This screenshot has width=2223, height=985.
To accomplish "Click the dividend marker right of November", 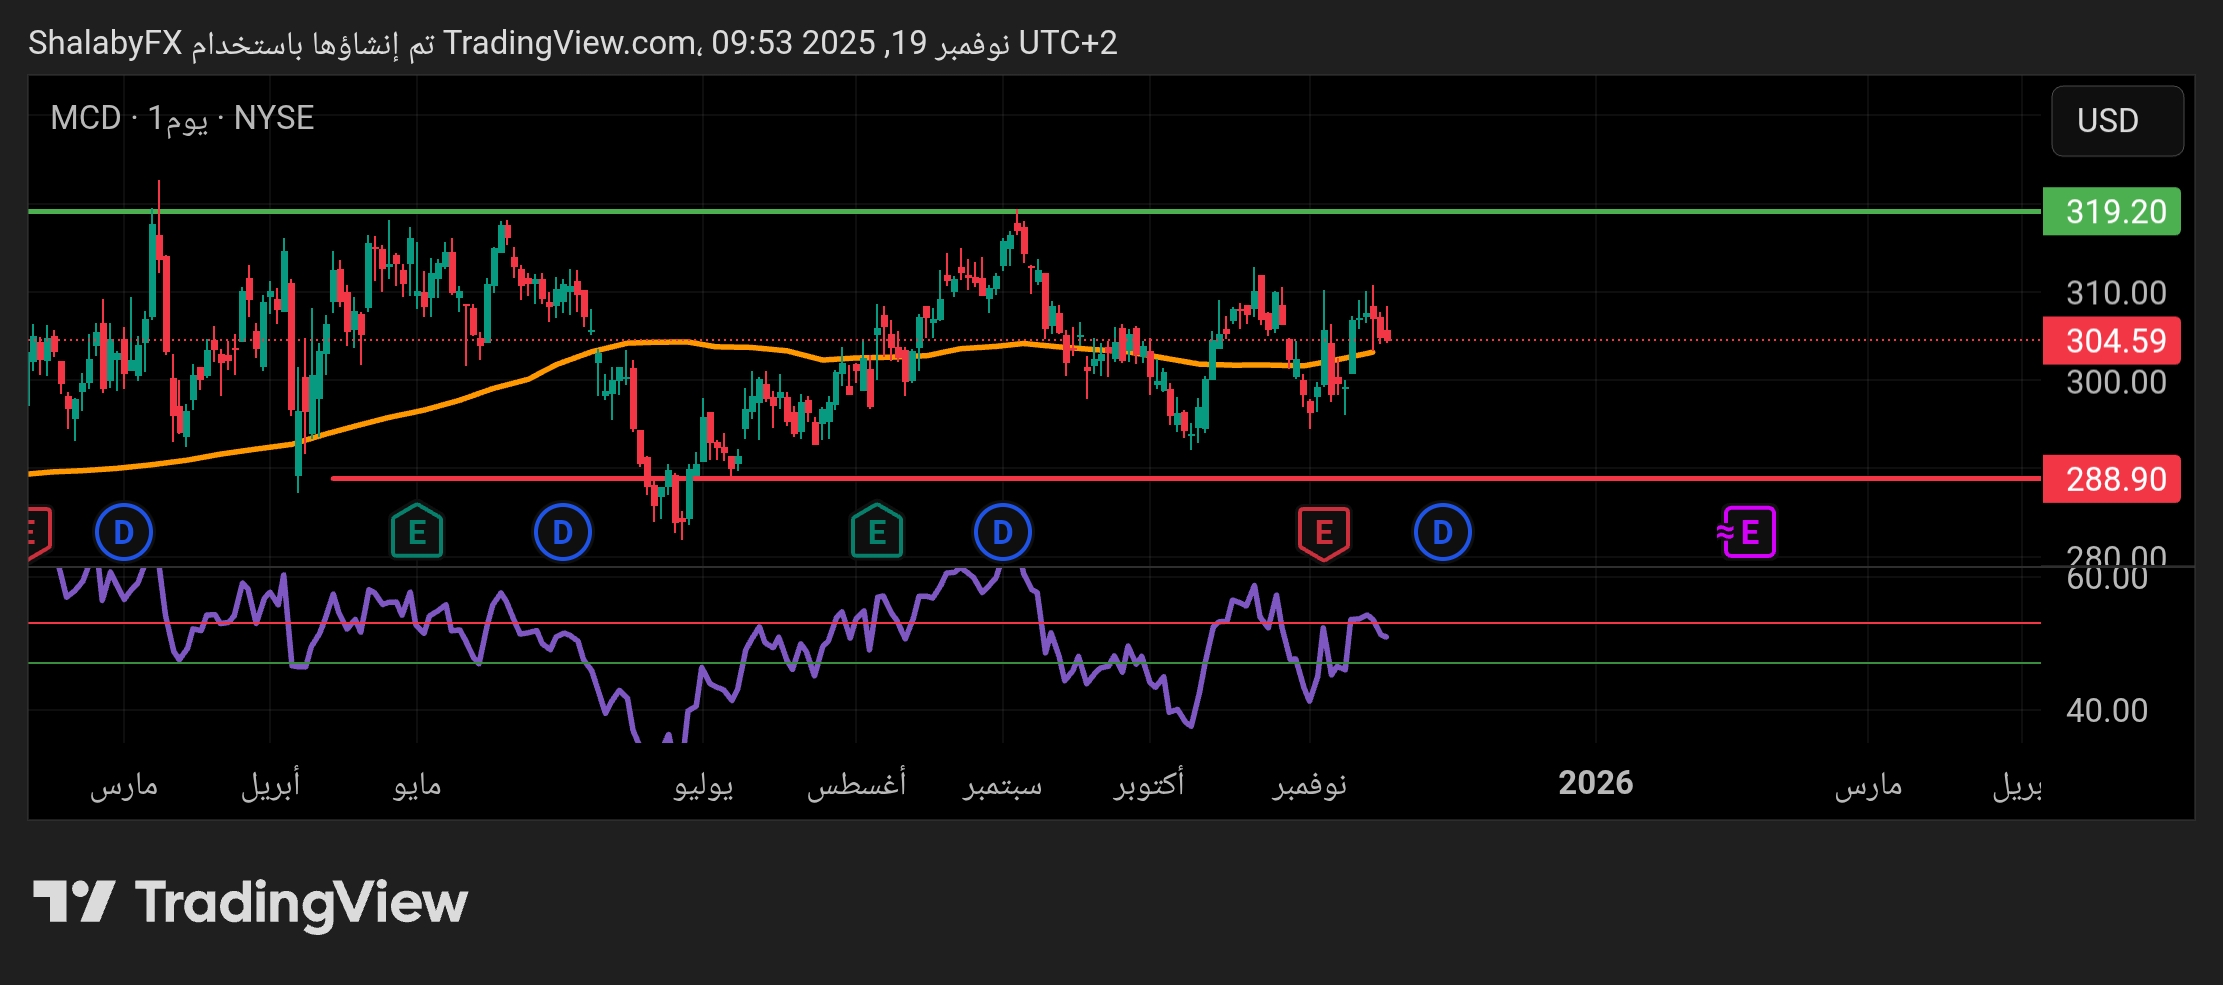I will pyautogui.click(x=1442, y=532).
